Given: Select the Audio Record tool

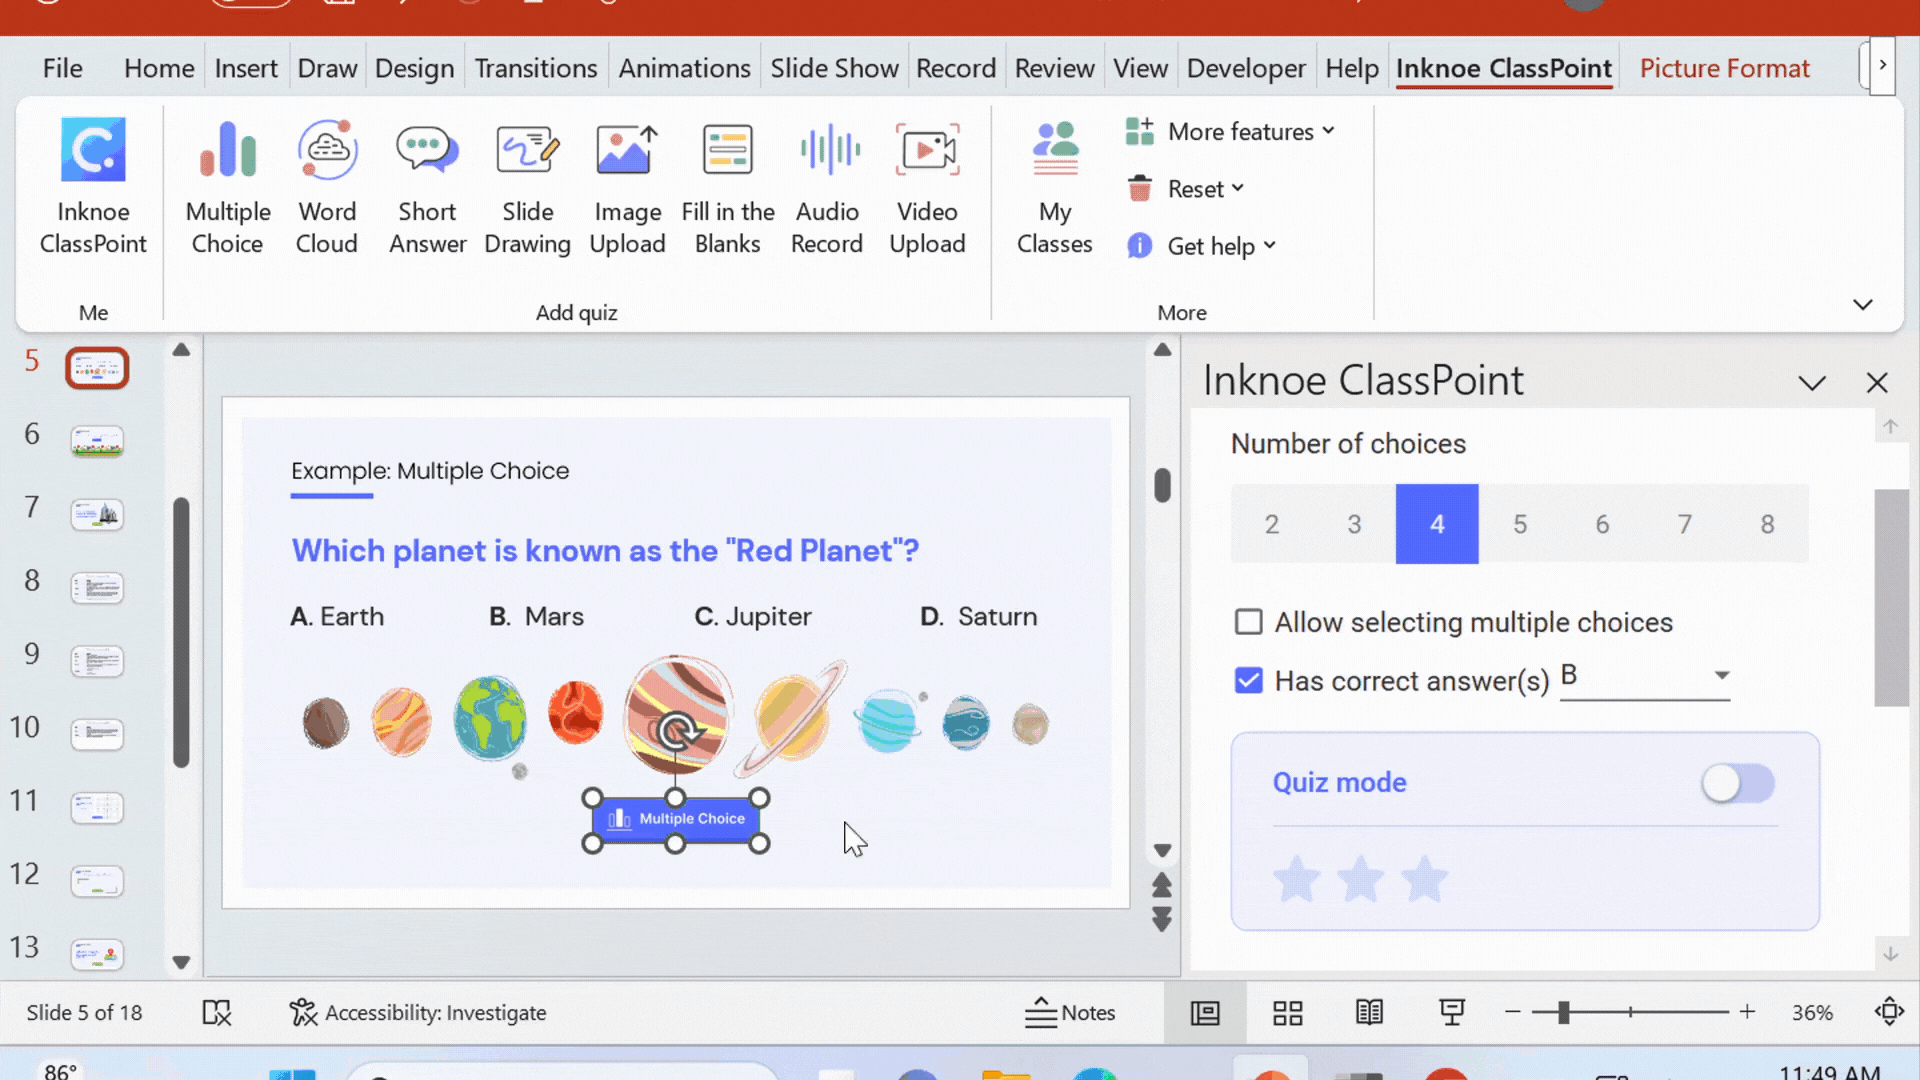Looking at the screenshot, I should pos(827,183).
